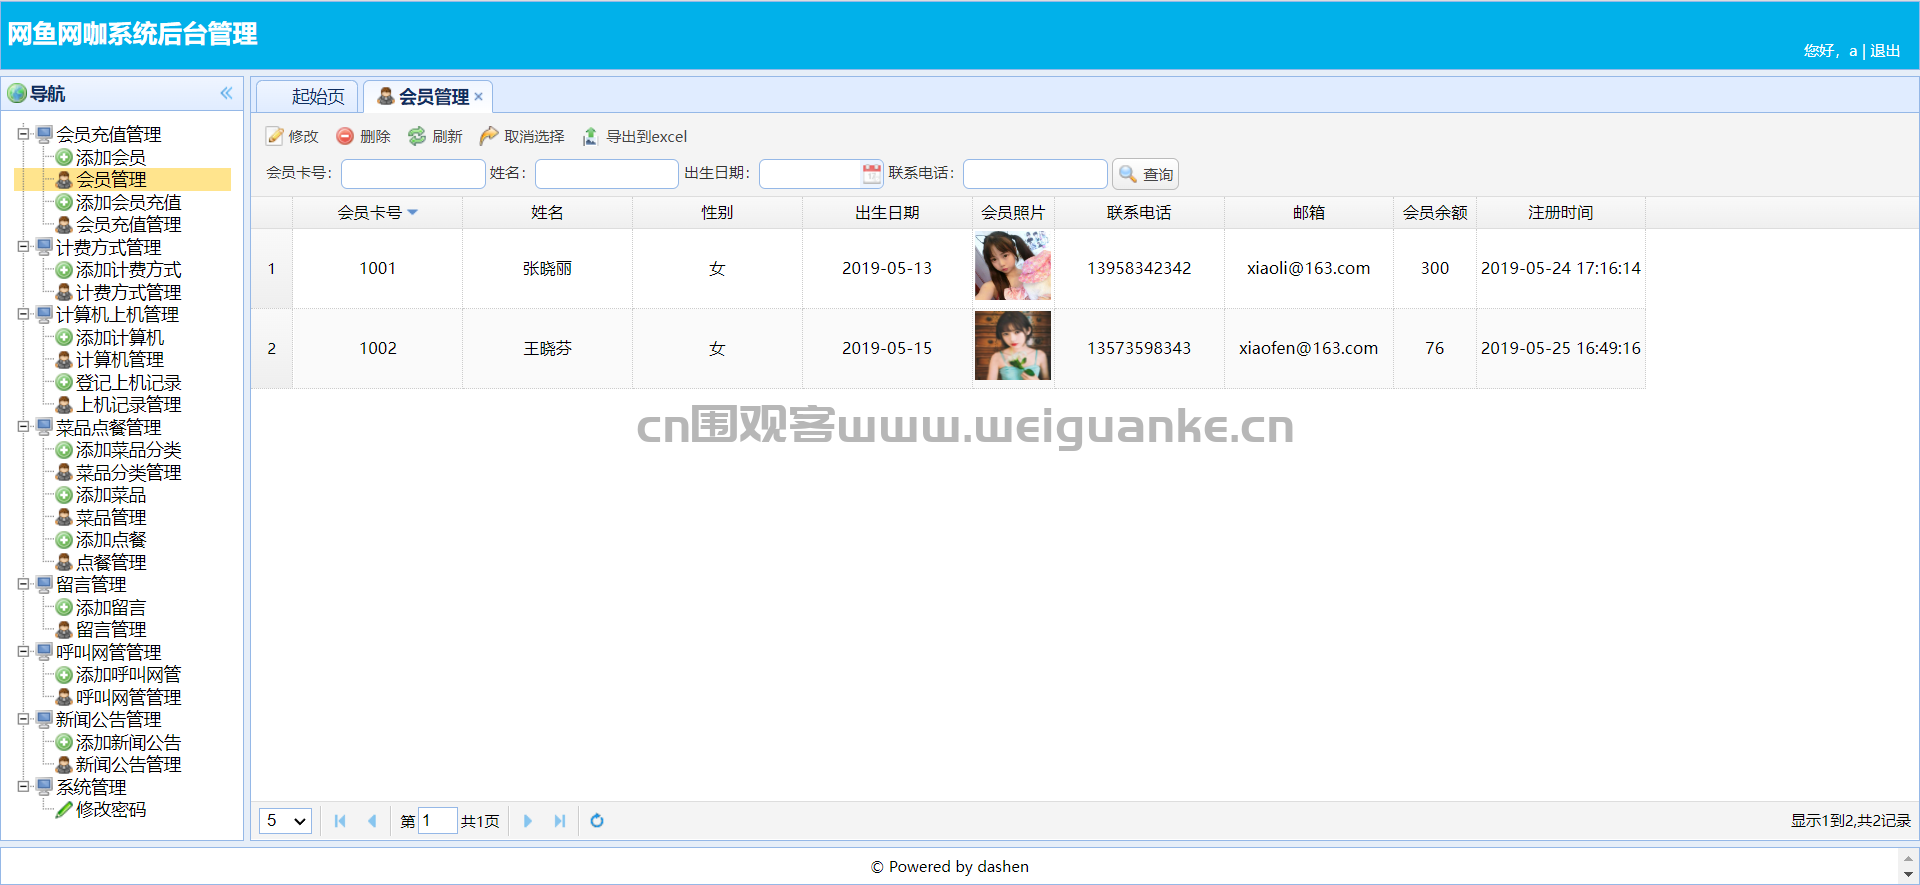The image size is (1920, 885).
Task: Go to the last page arrow
Action: pyautogui.click(x=560, y=821)
